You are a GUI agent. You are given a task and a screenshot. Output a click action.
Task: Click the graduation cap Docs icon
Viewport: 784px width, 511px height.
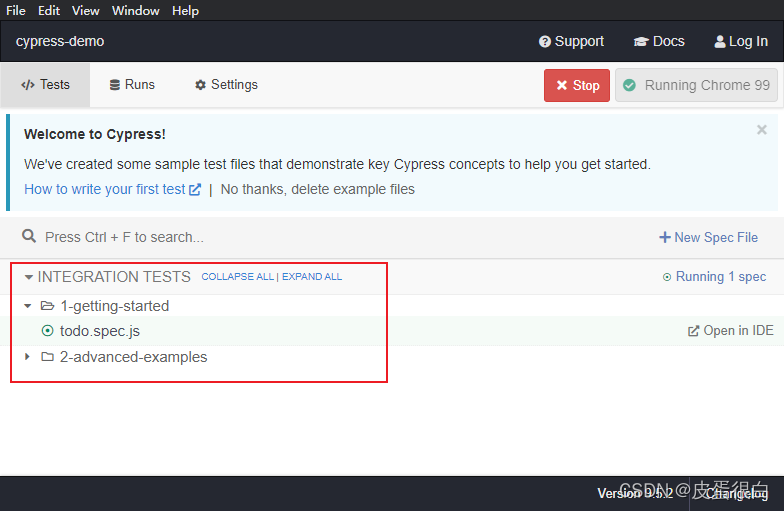pyautogui.click(x=641, y=42)
